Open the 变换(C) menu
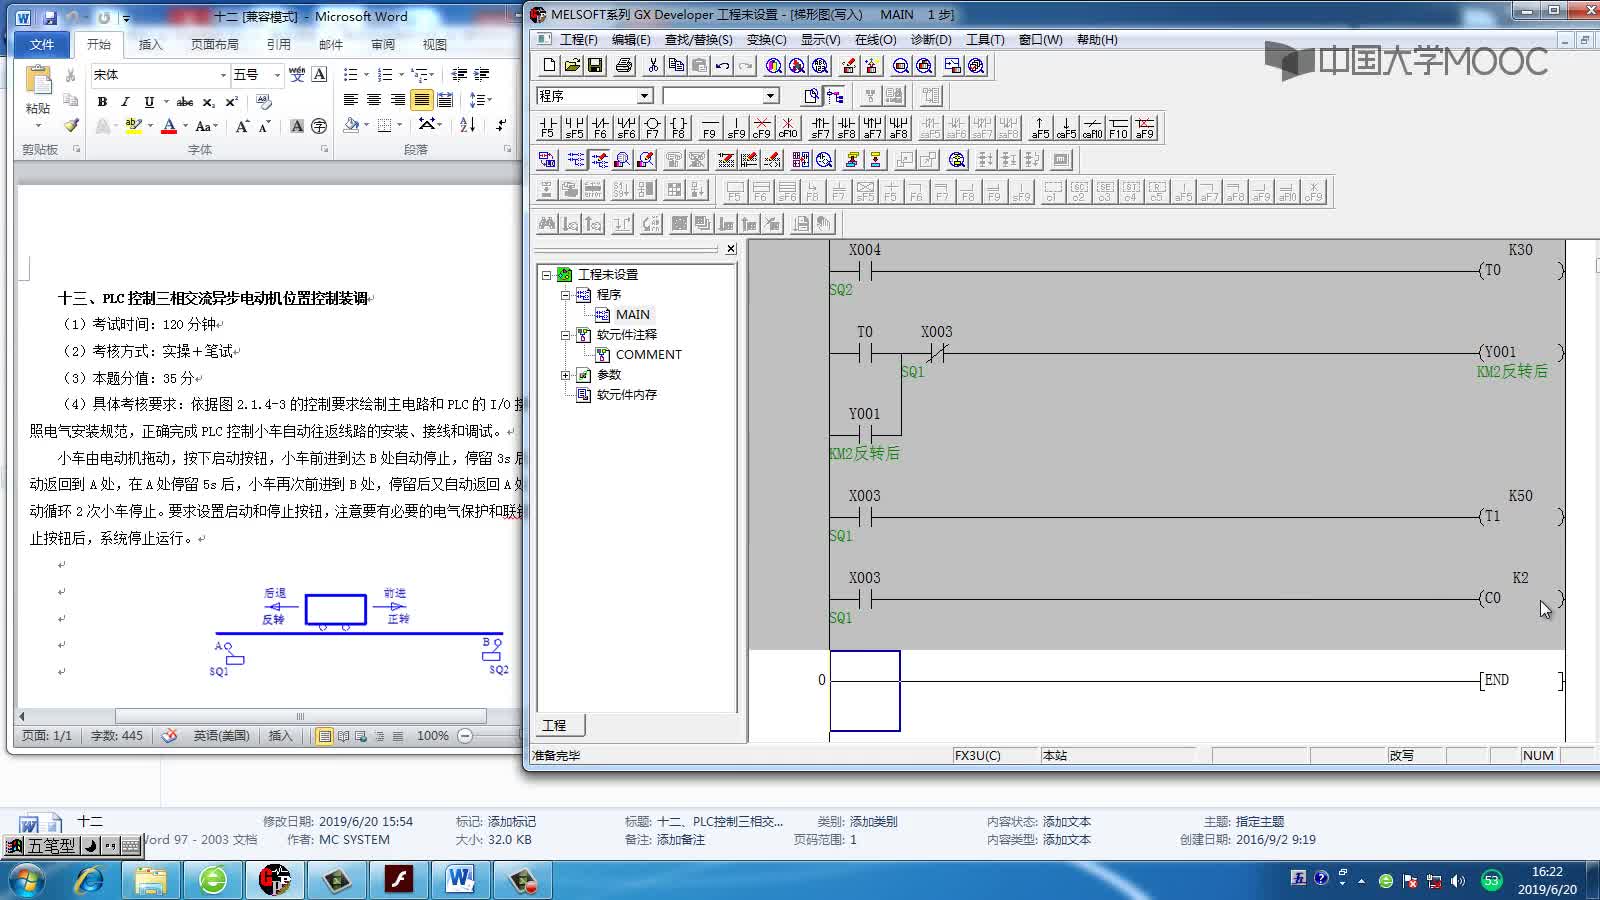 766,40
